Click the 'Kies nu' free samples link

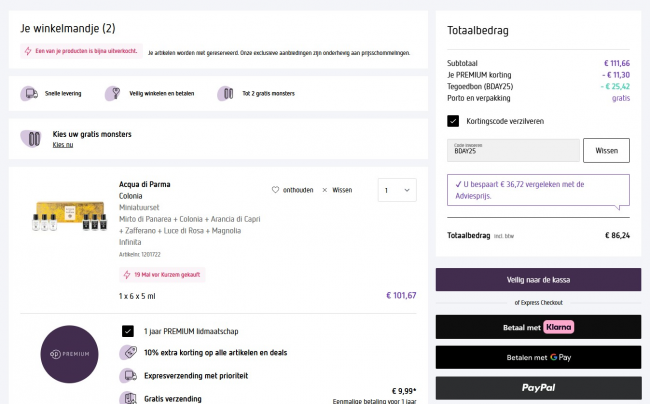pyautogui.click(x=63, y=146)
